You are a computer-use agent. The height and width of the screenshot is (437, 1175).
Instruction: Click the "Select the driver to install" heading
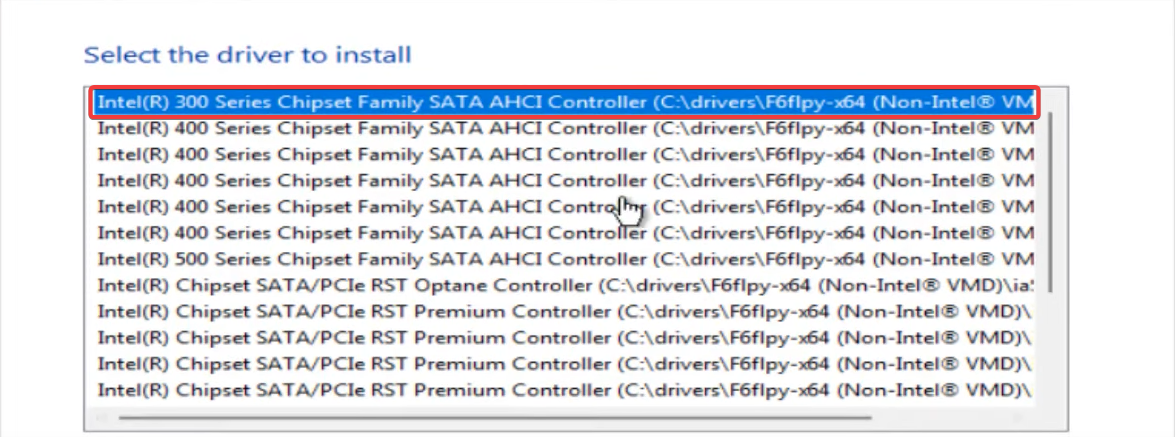coord(247,54)
